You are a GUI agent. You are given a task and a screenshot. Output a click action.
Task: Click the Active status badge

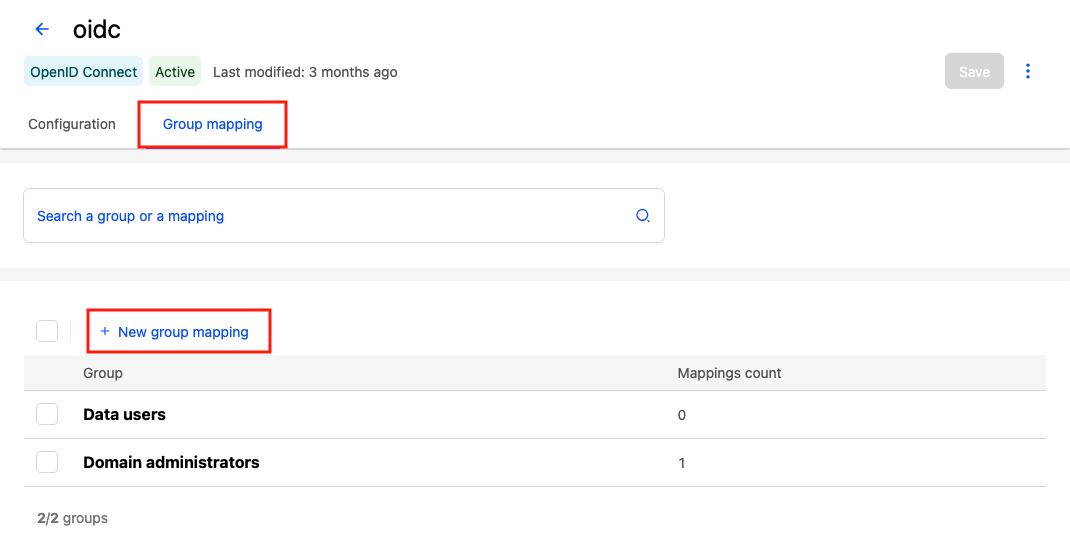[x=175, y=72]
